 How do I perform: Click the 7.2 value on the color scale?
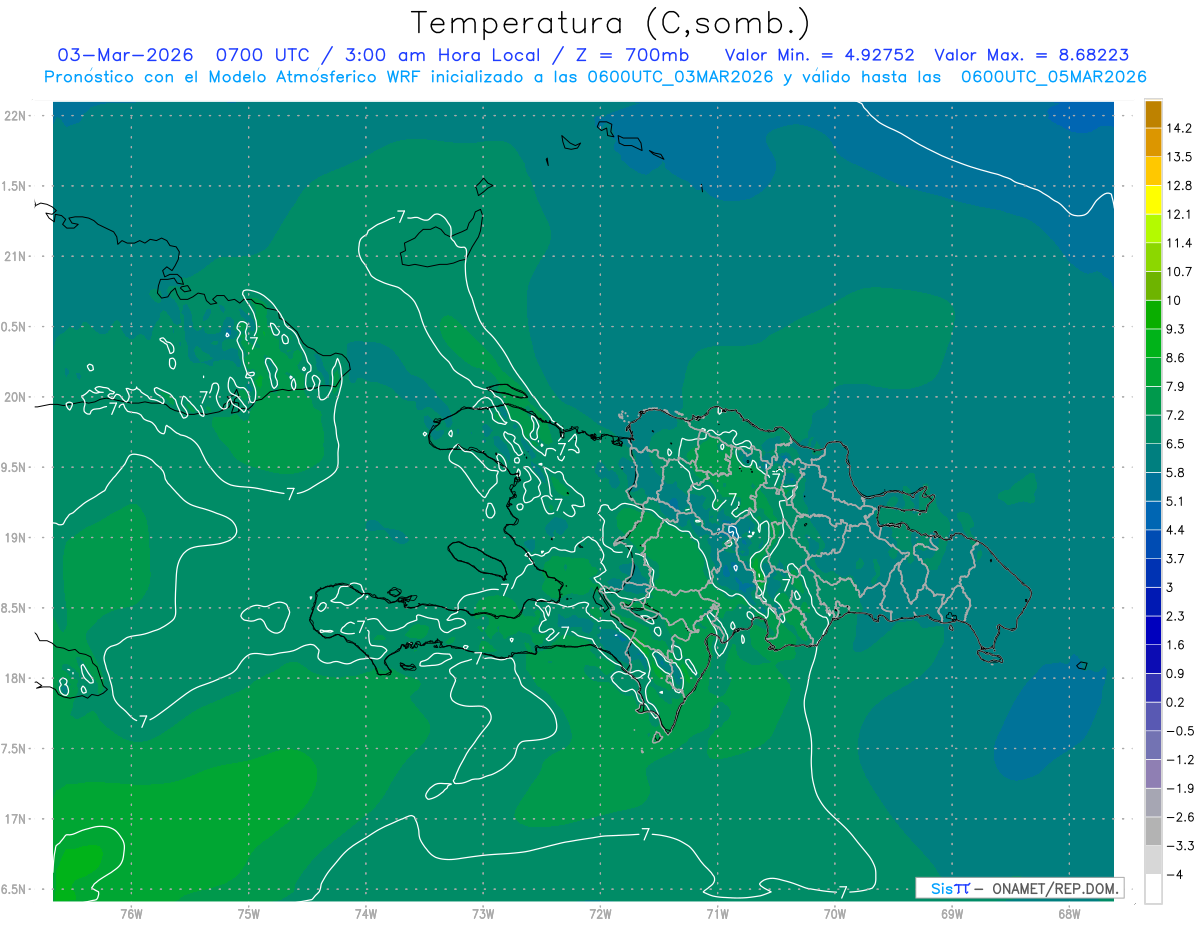pyautogui.click(x=1178, y=415)
